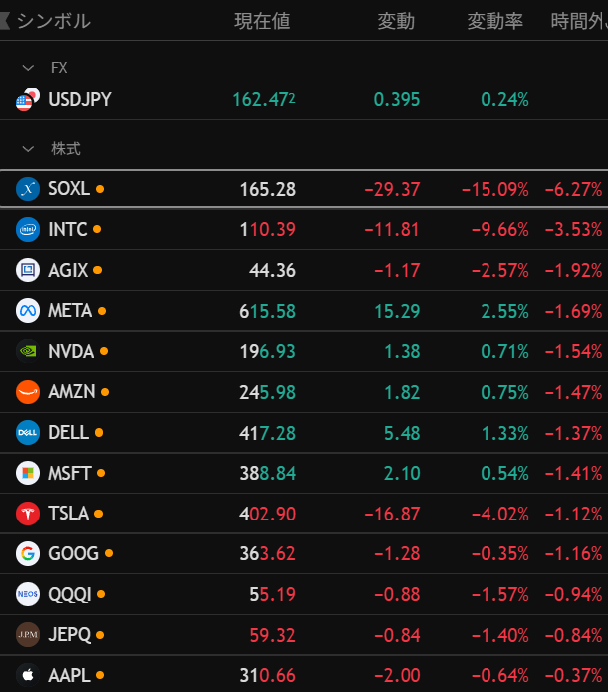Viewport: 608px width, 692px height.
Task: Click the Dell logo icon
Action: tap(28, 432)
